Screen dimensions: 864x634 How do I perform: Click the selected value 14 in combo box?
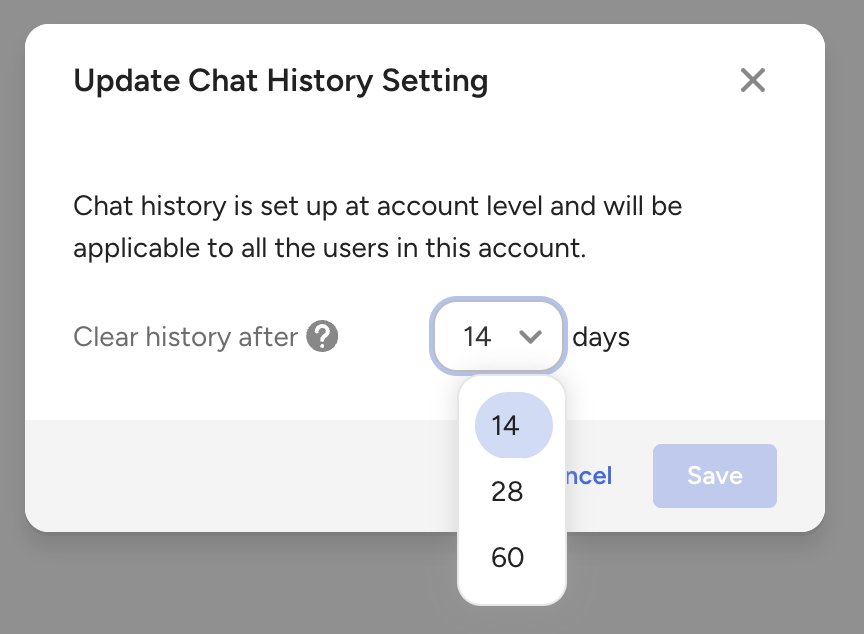pyautogui.click(x=477, y=337)
